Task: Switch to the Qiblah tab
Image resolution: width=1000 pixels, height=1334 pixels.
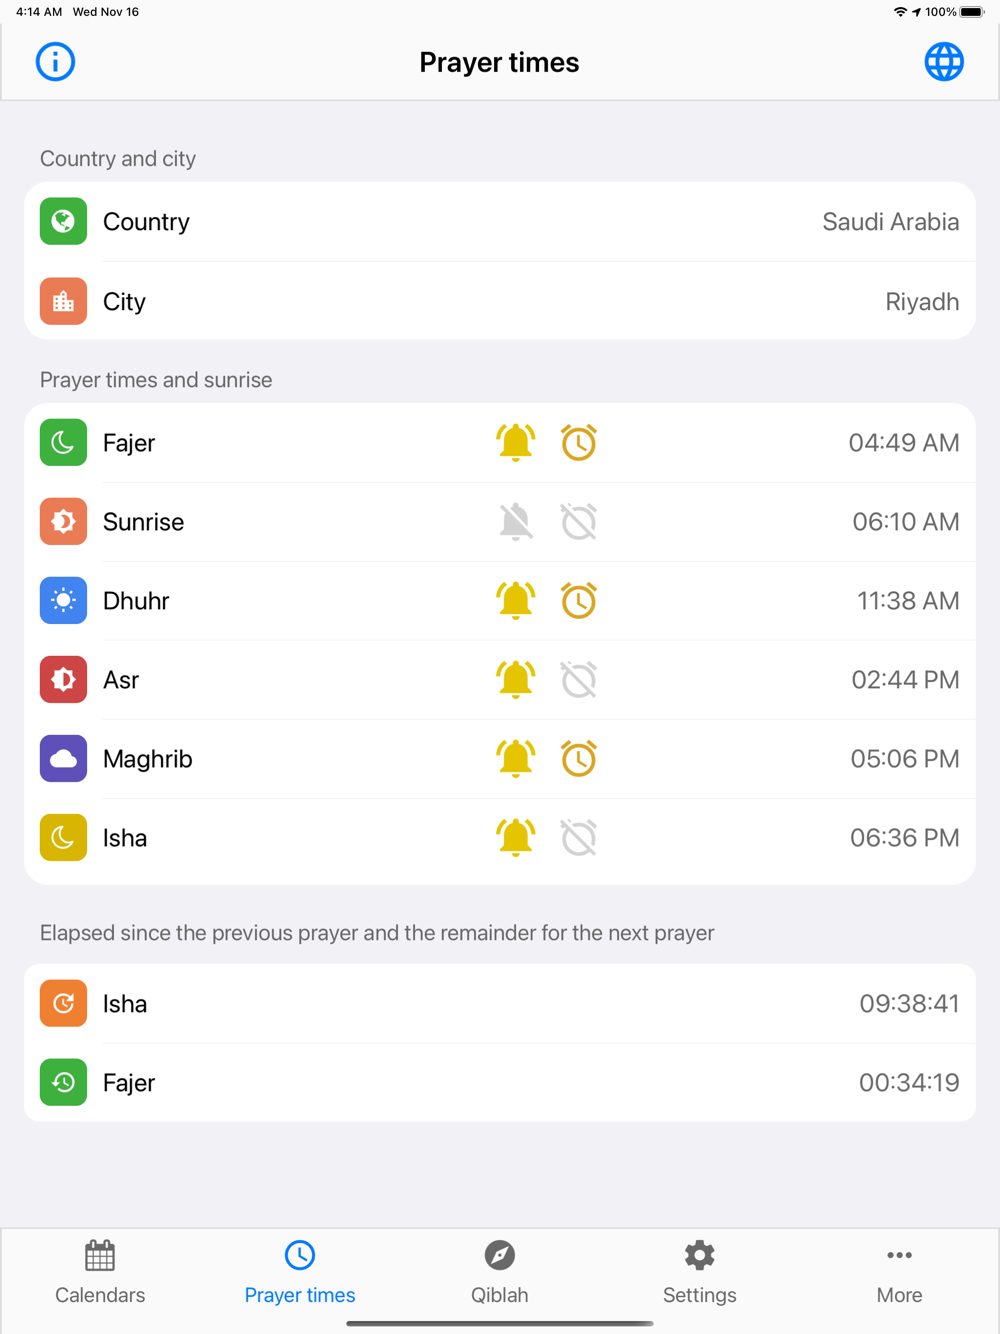Action: pos(500,1273)
